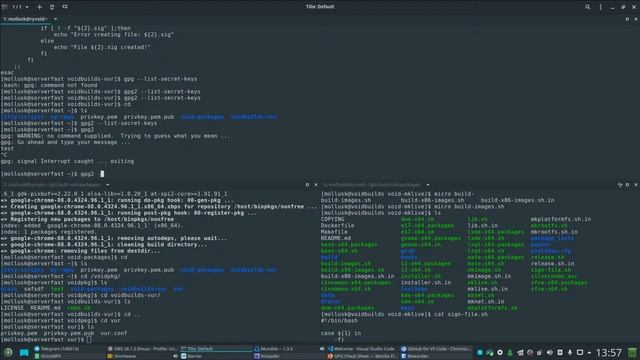
Task: Close the bottom-right terminal pane
Action: point(636,185)
